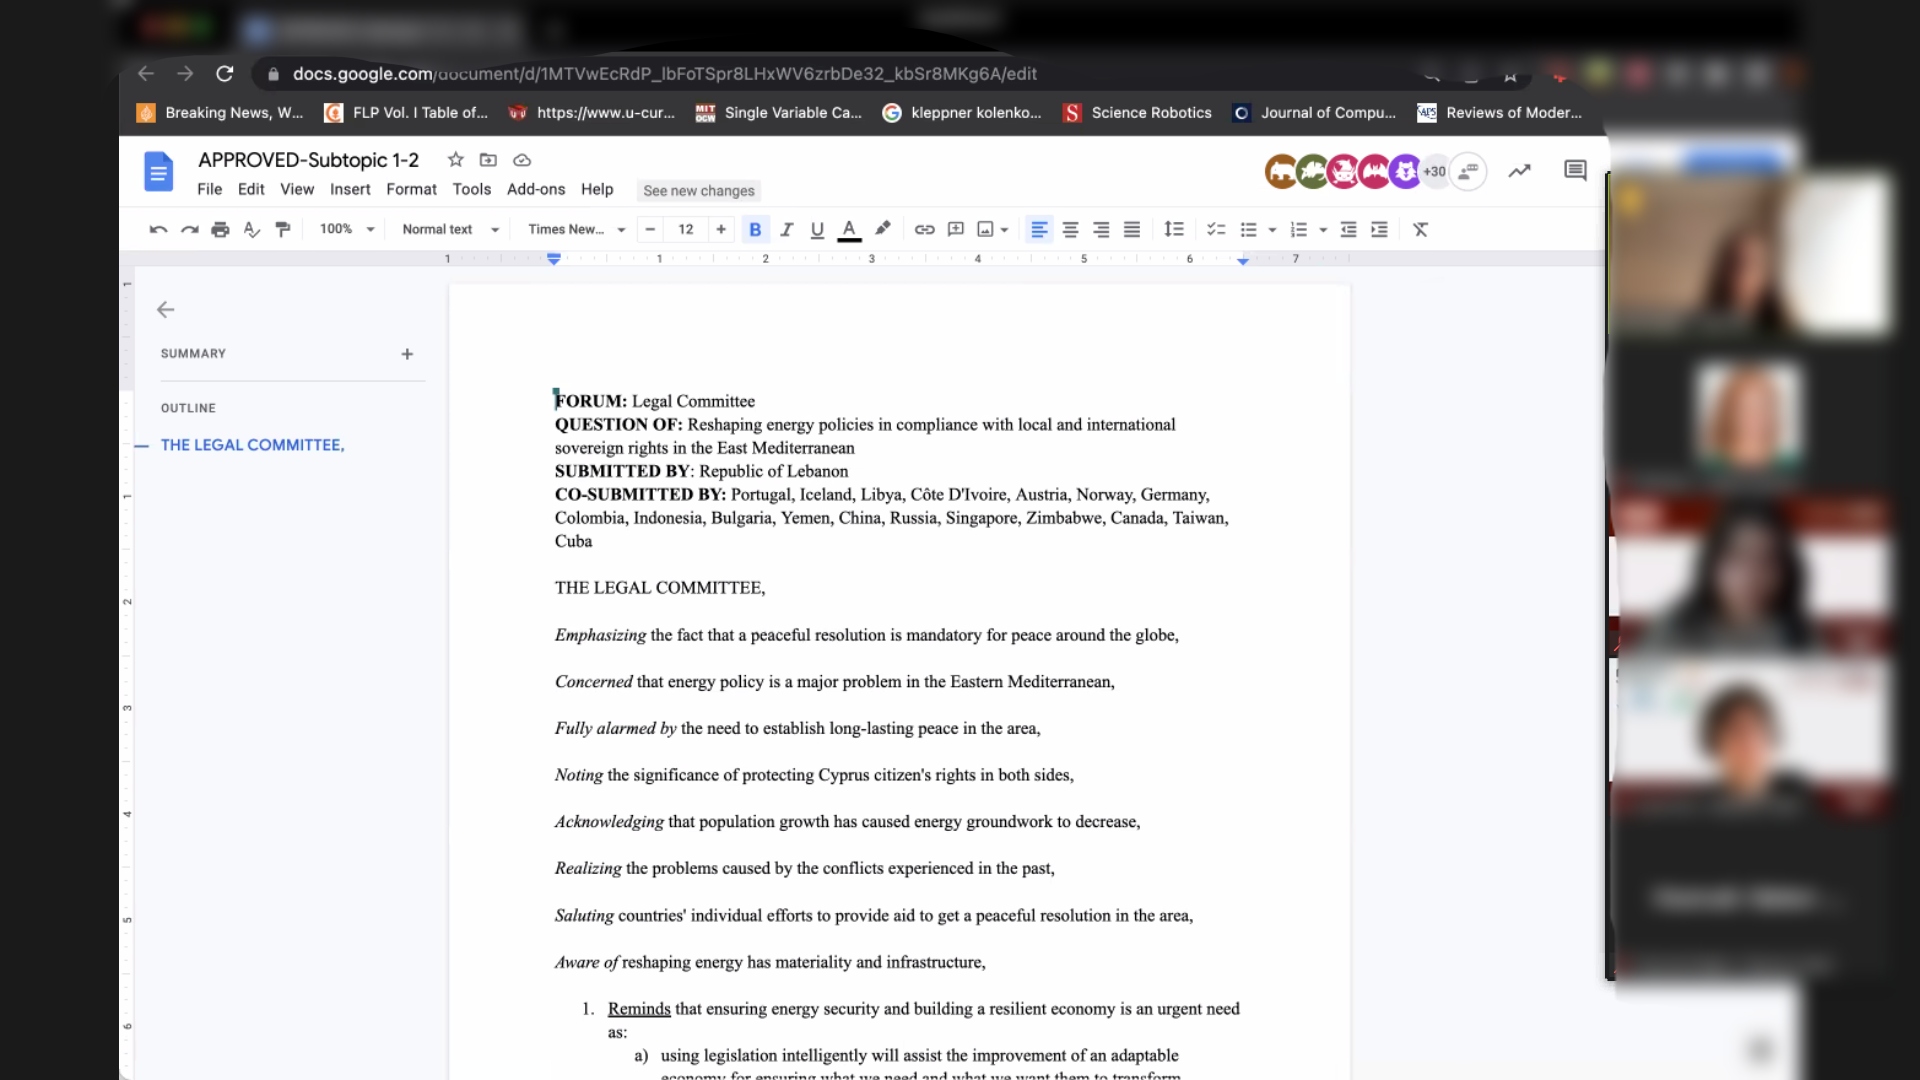This screenshot has width=1920, height=1080.
Task: Click the font size field showing 12
Action: tap(686, 230)
